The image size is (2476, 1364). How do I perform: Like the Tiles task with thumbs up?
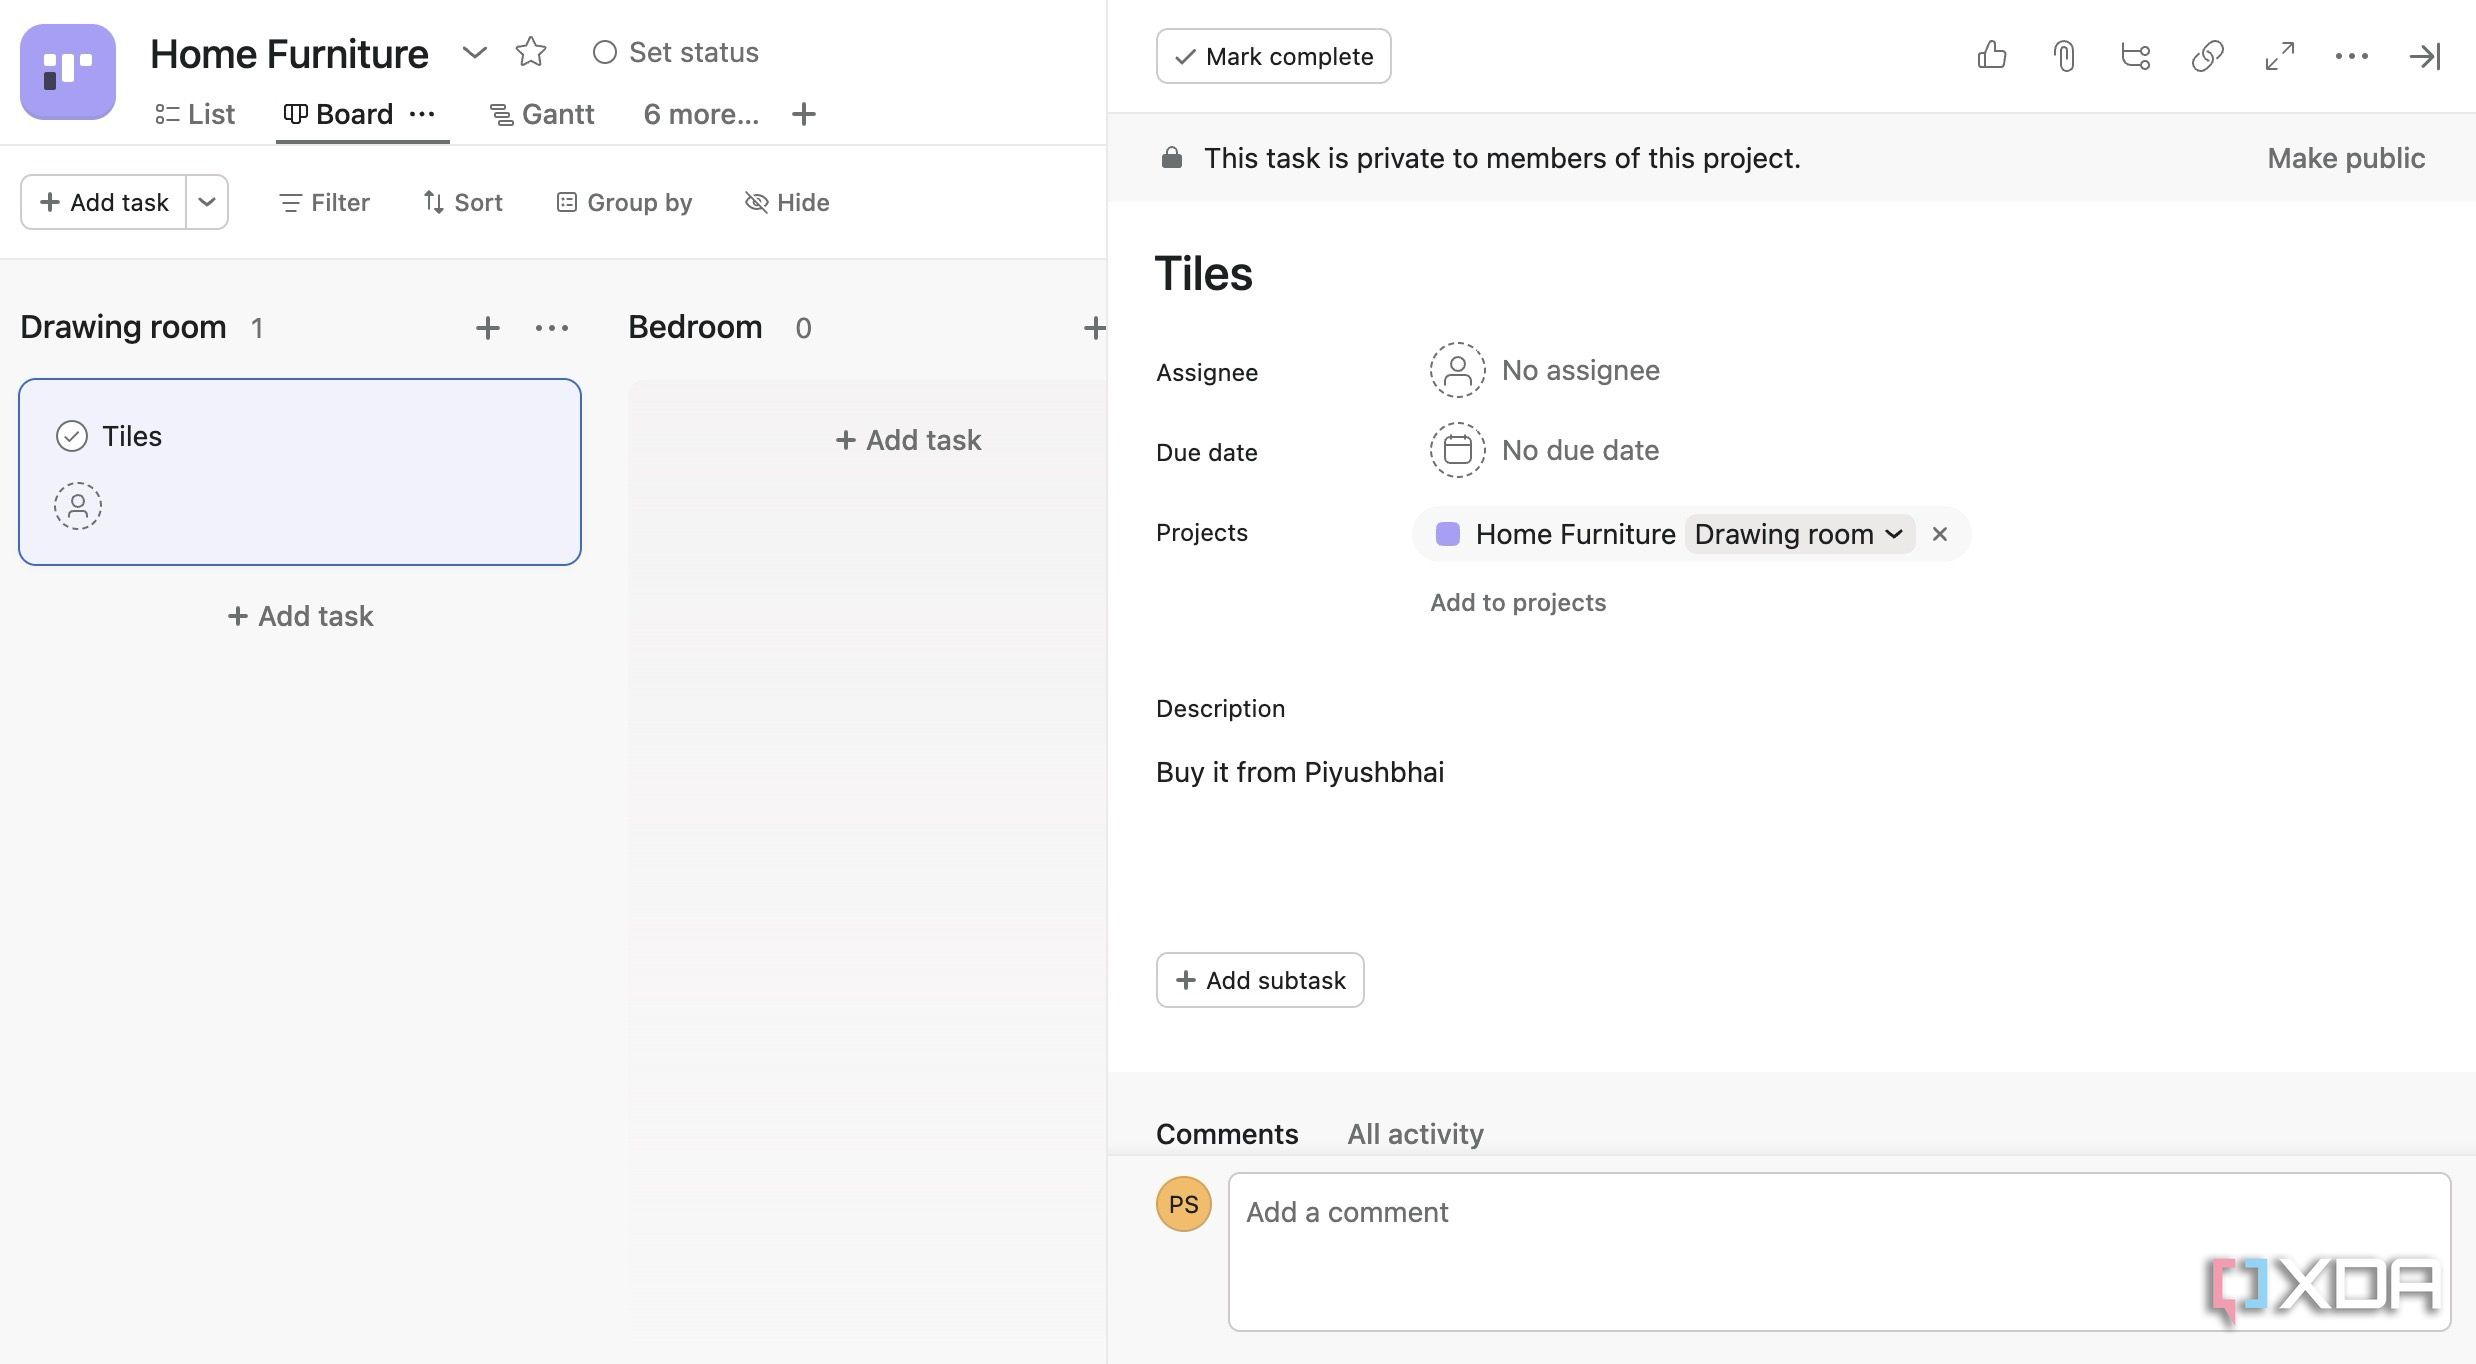1991,56
